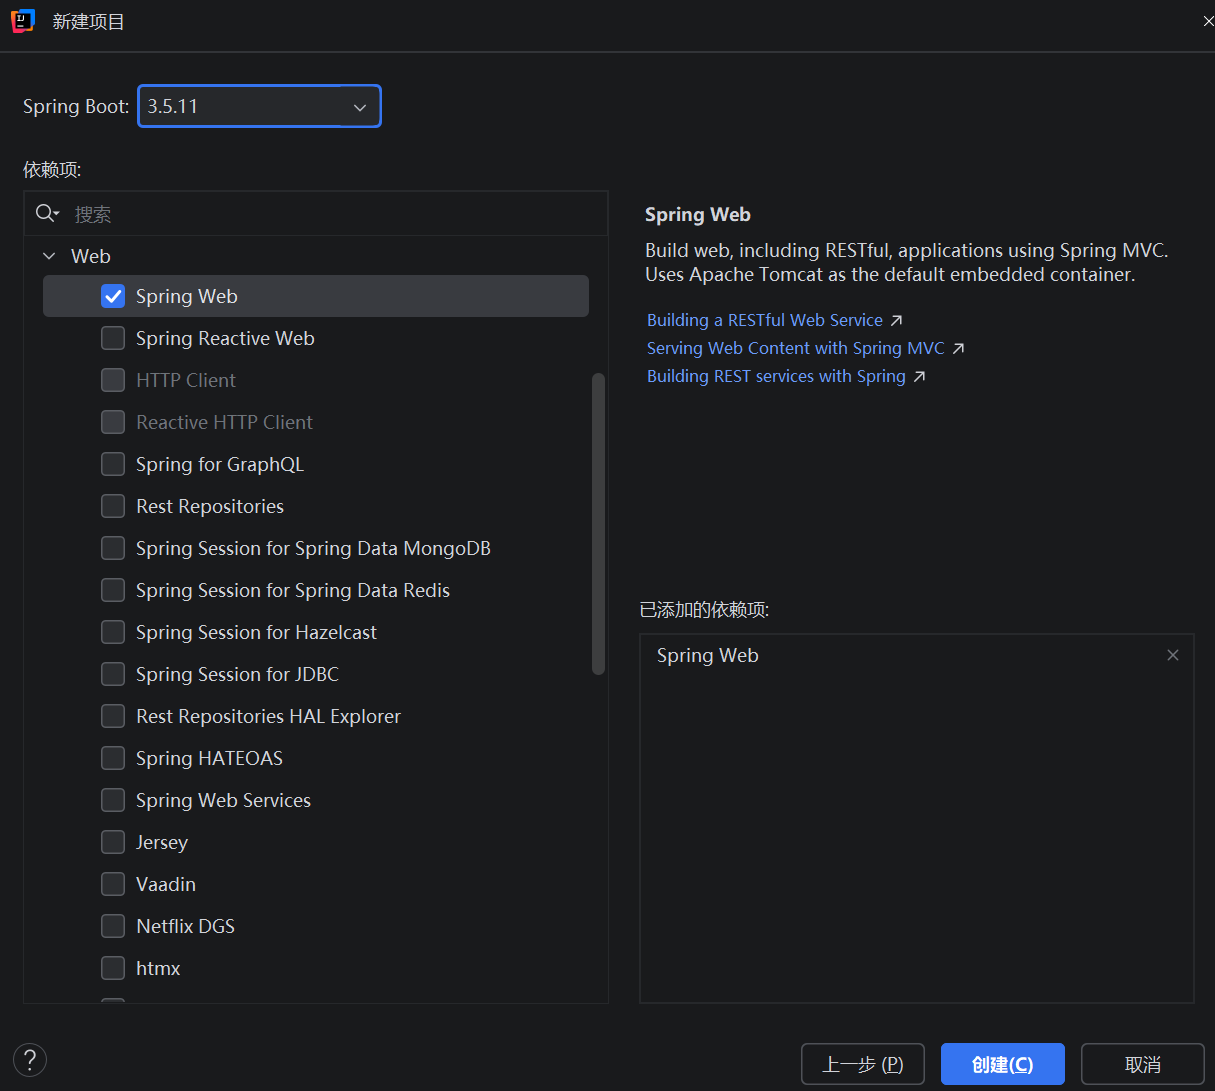This screenshot has width=1215, height=1091.
Task: Uncheck the Spring Web checkbox
Action: pos(113,296)
